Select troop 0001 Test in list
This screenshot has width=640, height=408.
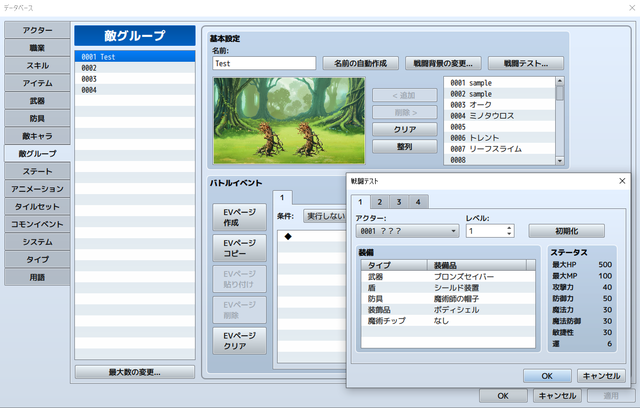[135, 57]
